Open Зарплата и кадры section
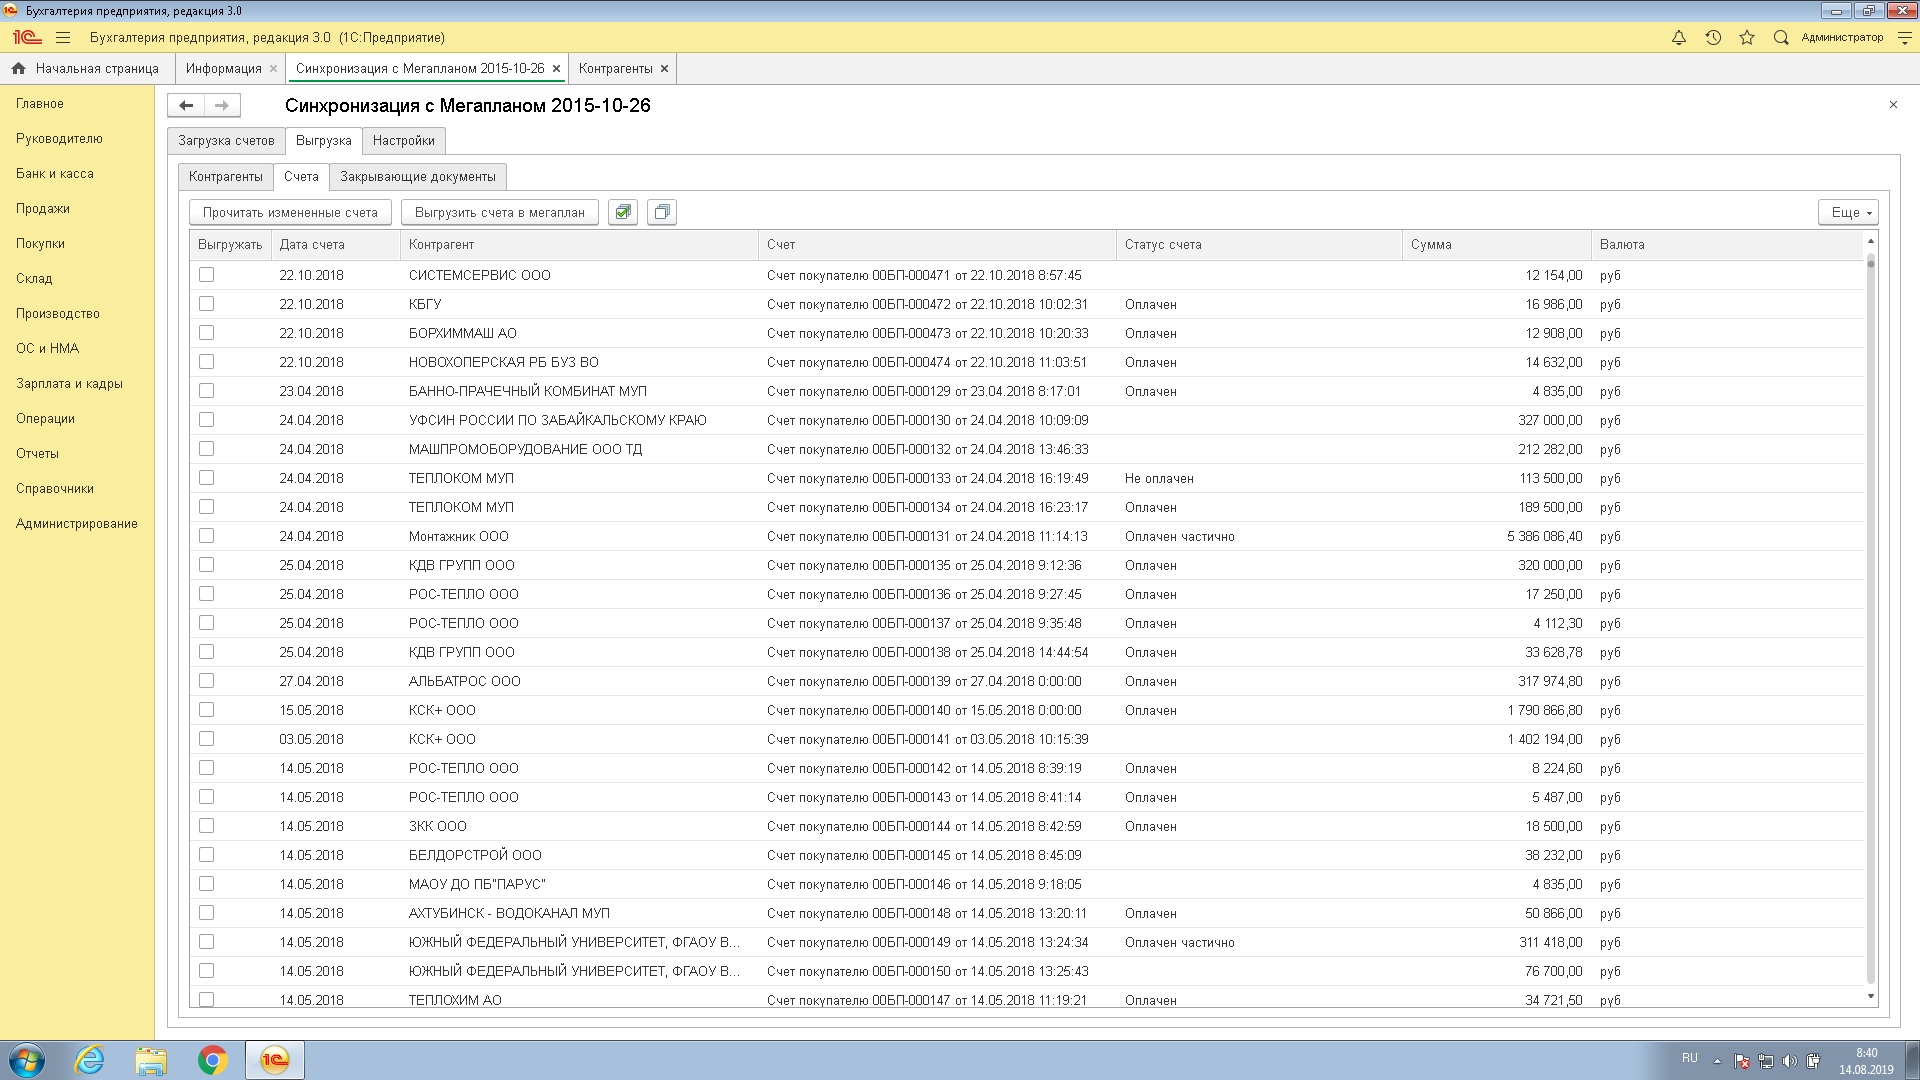Screen dimensions: 1920x1080 click(69, 384)
